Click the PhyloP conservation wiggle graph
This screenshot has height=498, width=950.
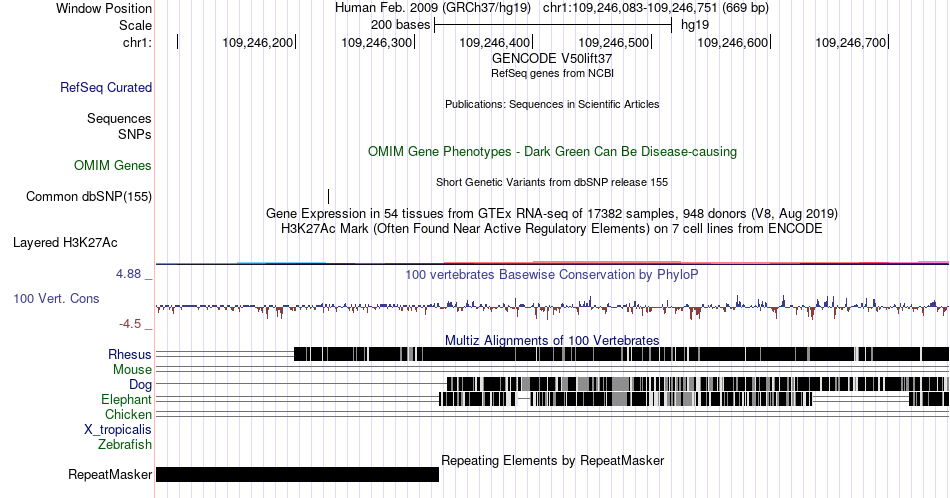click(x=552, y=308)
